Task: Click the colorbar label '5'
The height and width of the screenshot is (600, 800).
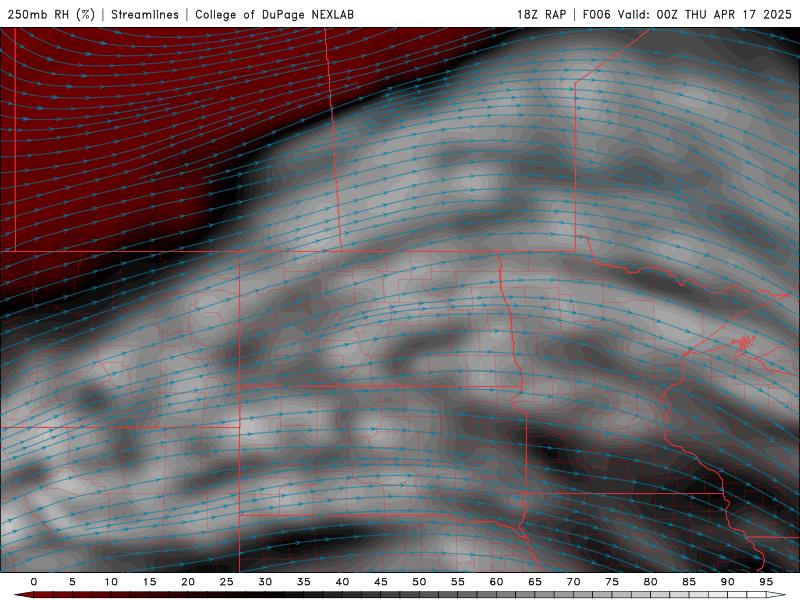Action: [72, 582]
